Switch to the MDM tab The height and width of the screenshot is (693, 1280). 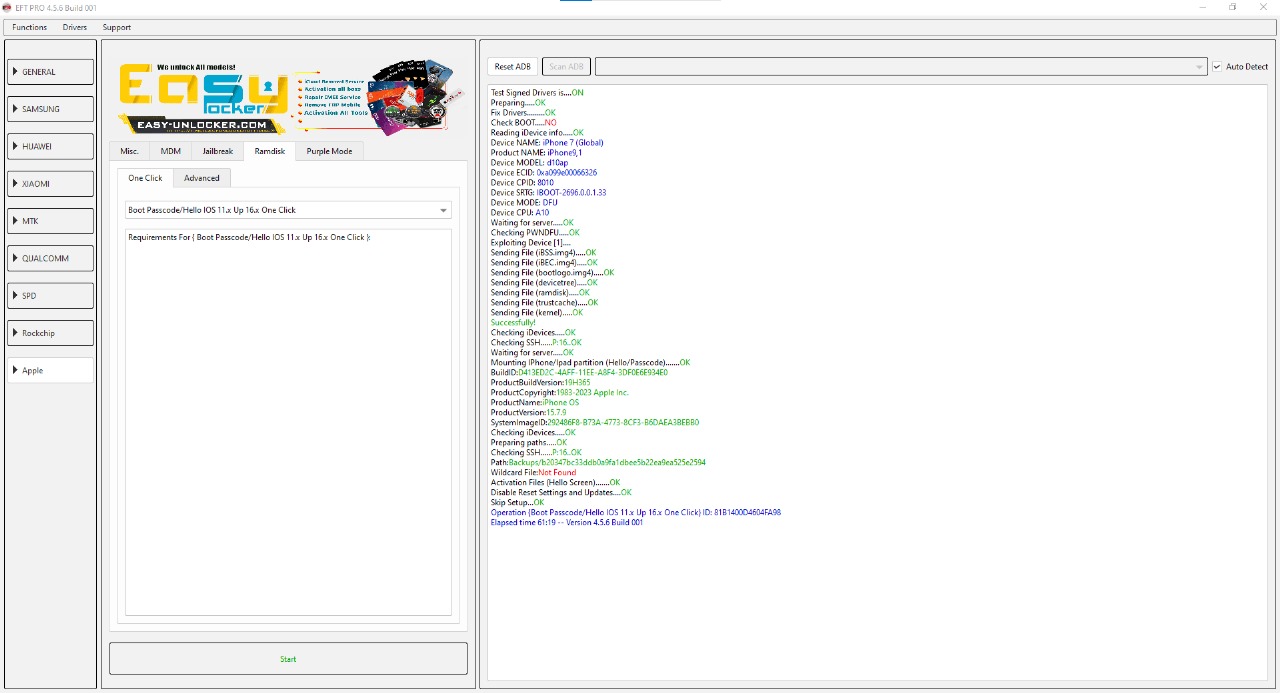[171, 151]
